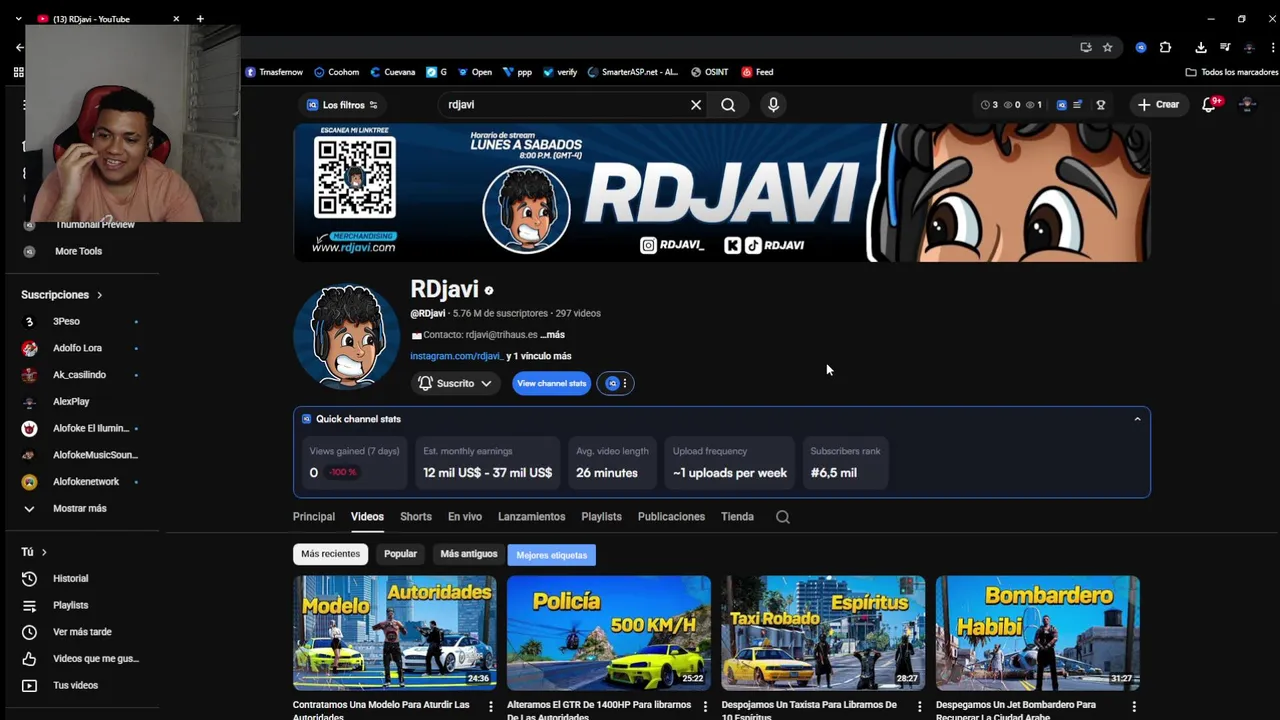
Task: Search within the channel using magnifier icon
Action: [x=783, y=517]
